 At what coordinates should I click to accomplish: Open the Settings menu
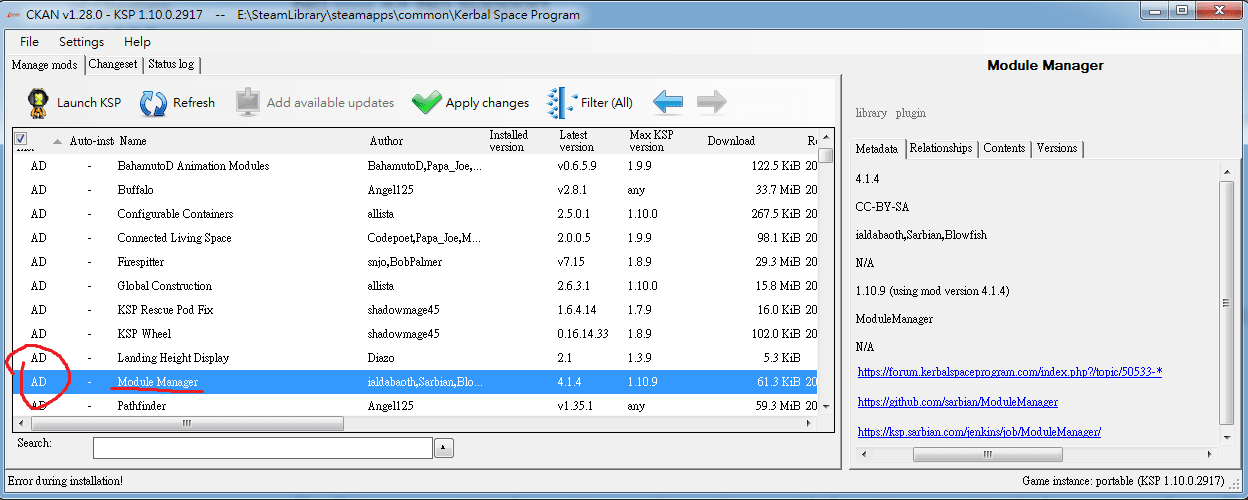point(81,42)
